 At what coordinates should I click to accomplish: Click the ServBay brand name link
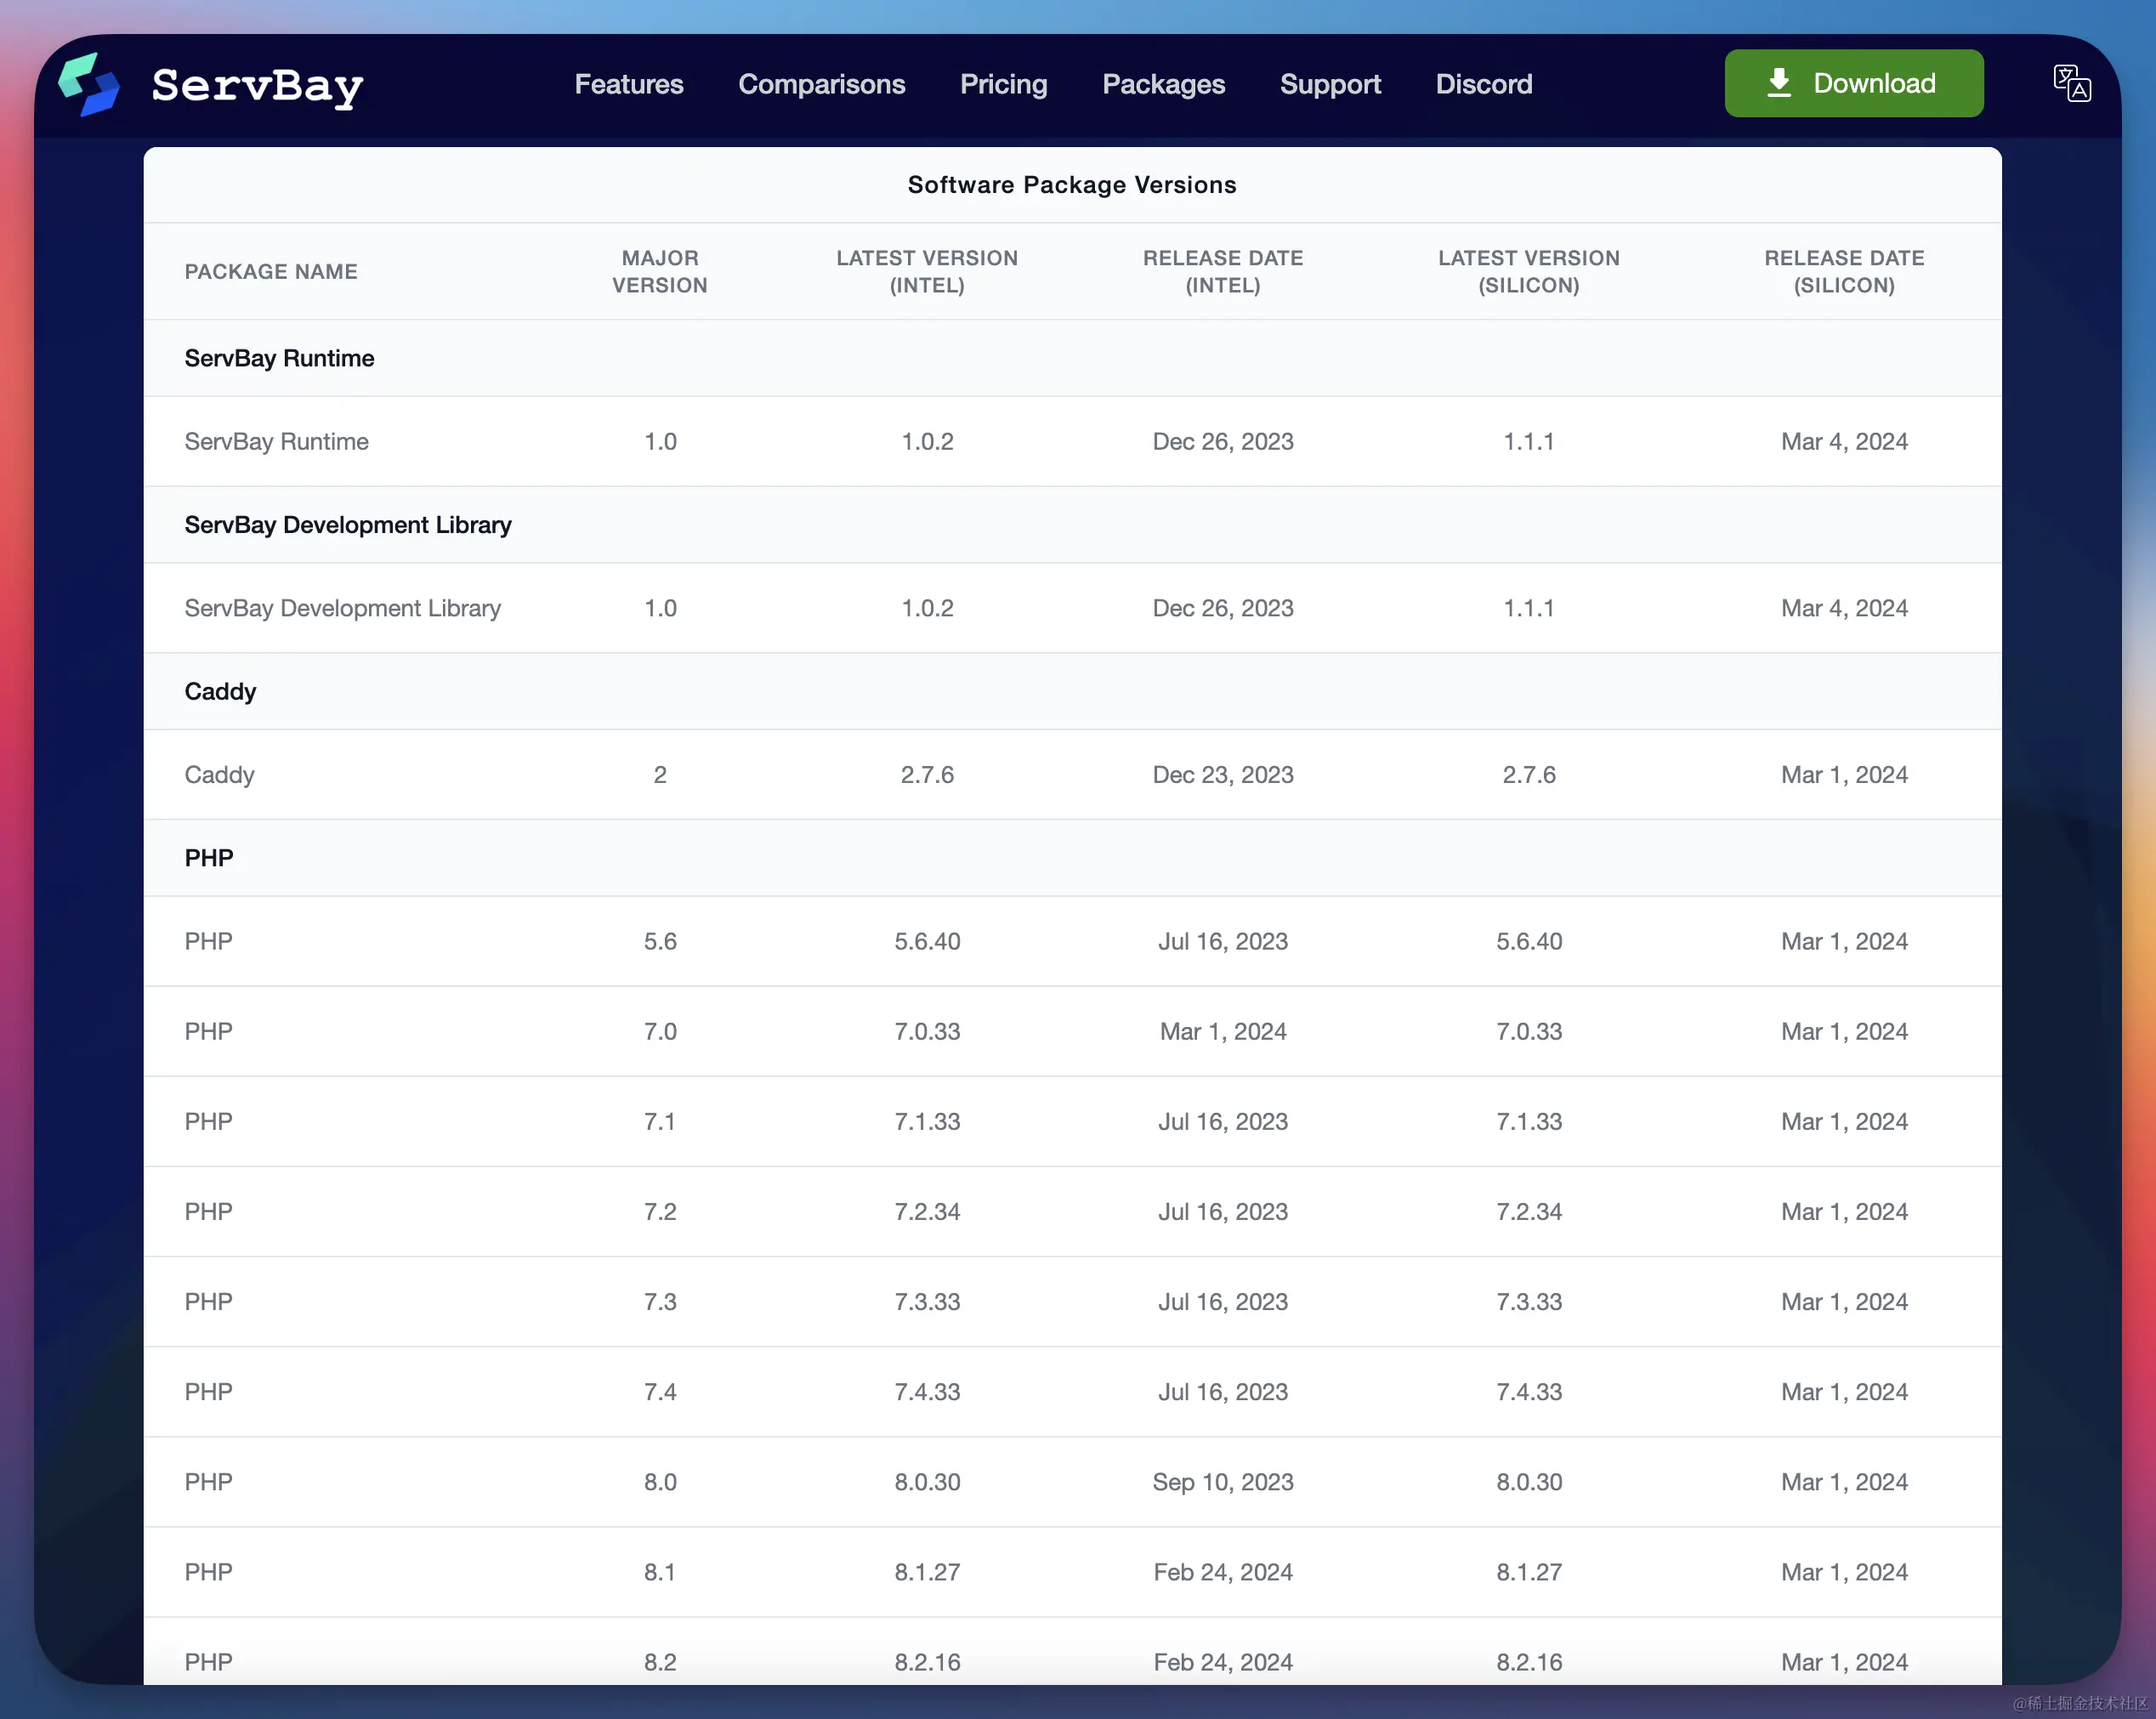pos(258,87)
